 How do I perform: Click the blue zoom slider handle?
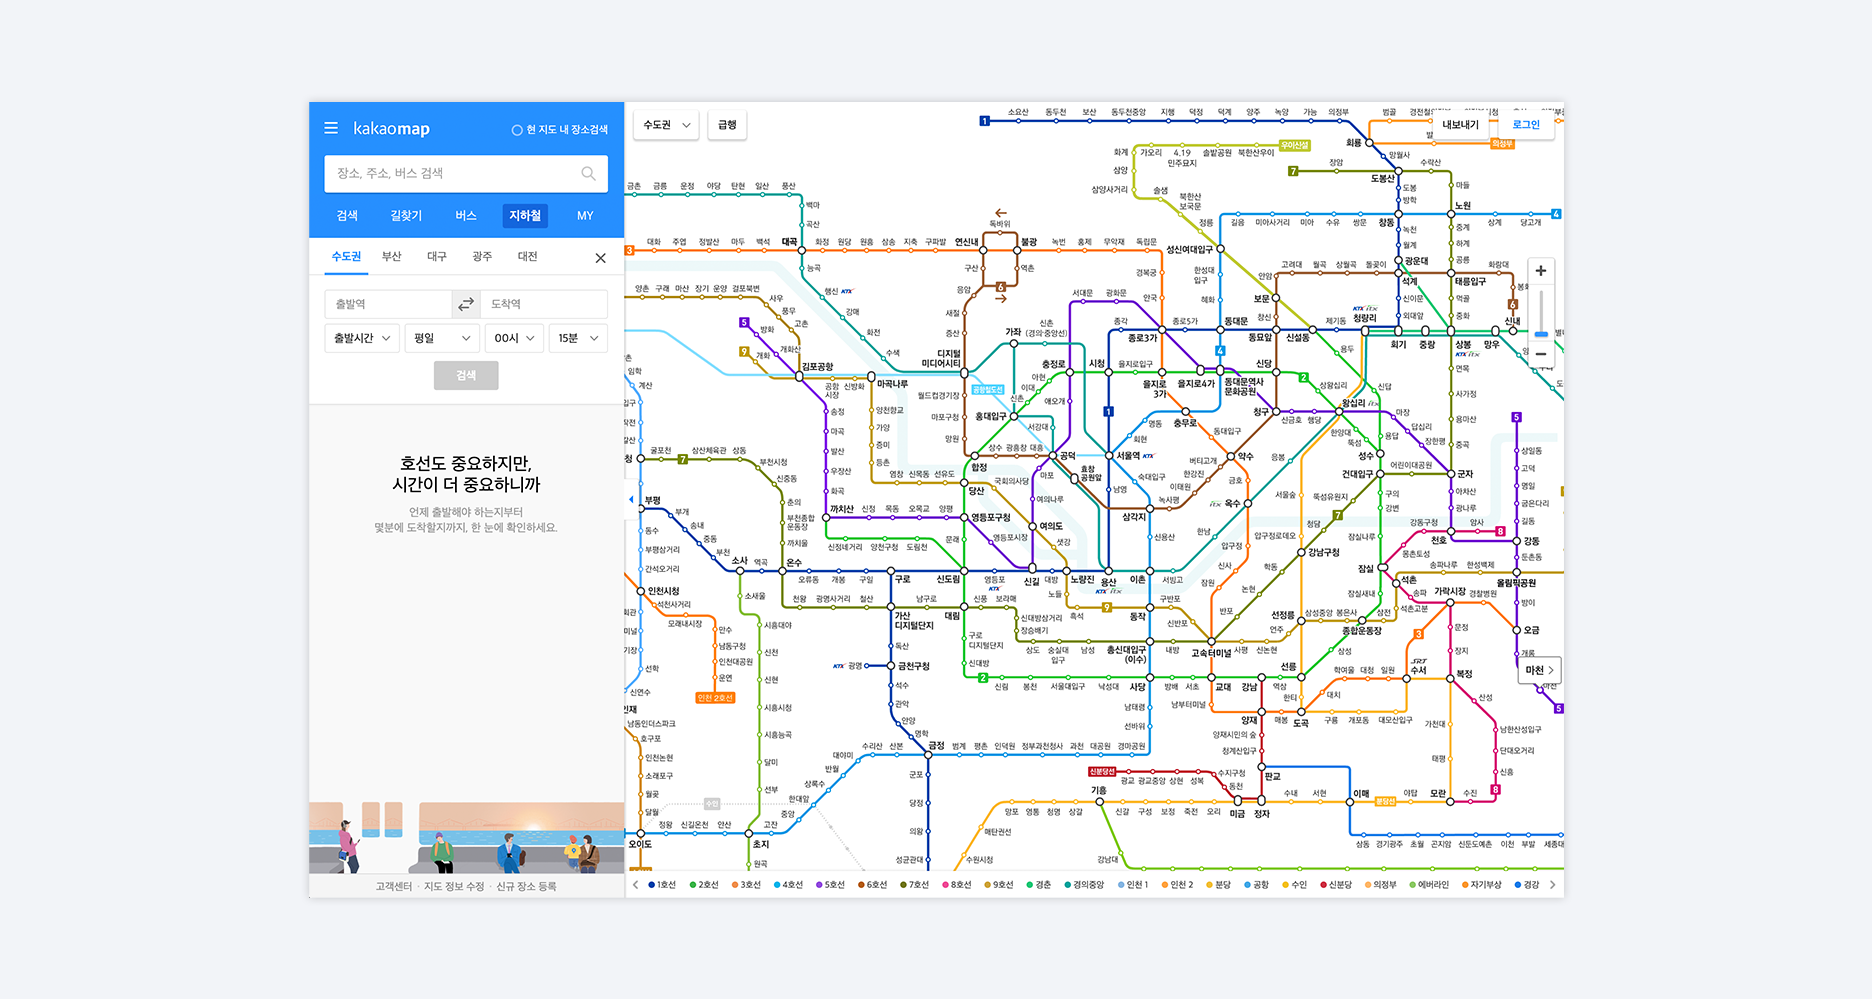[x=1541, y=334]
